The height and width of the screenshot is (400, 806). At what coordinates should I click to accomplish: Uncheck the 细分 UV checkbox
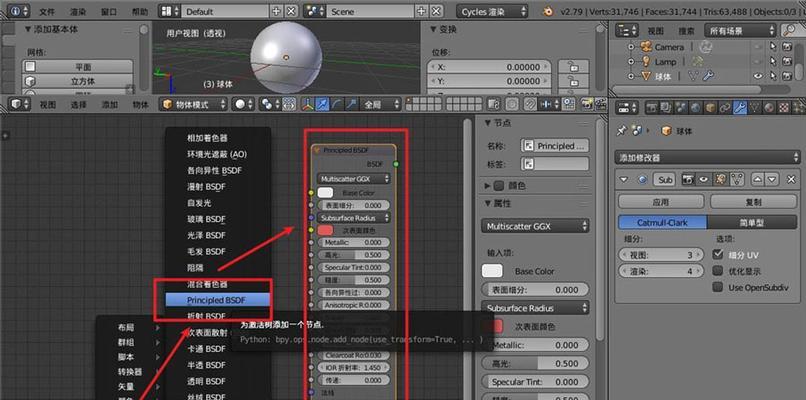718,254
